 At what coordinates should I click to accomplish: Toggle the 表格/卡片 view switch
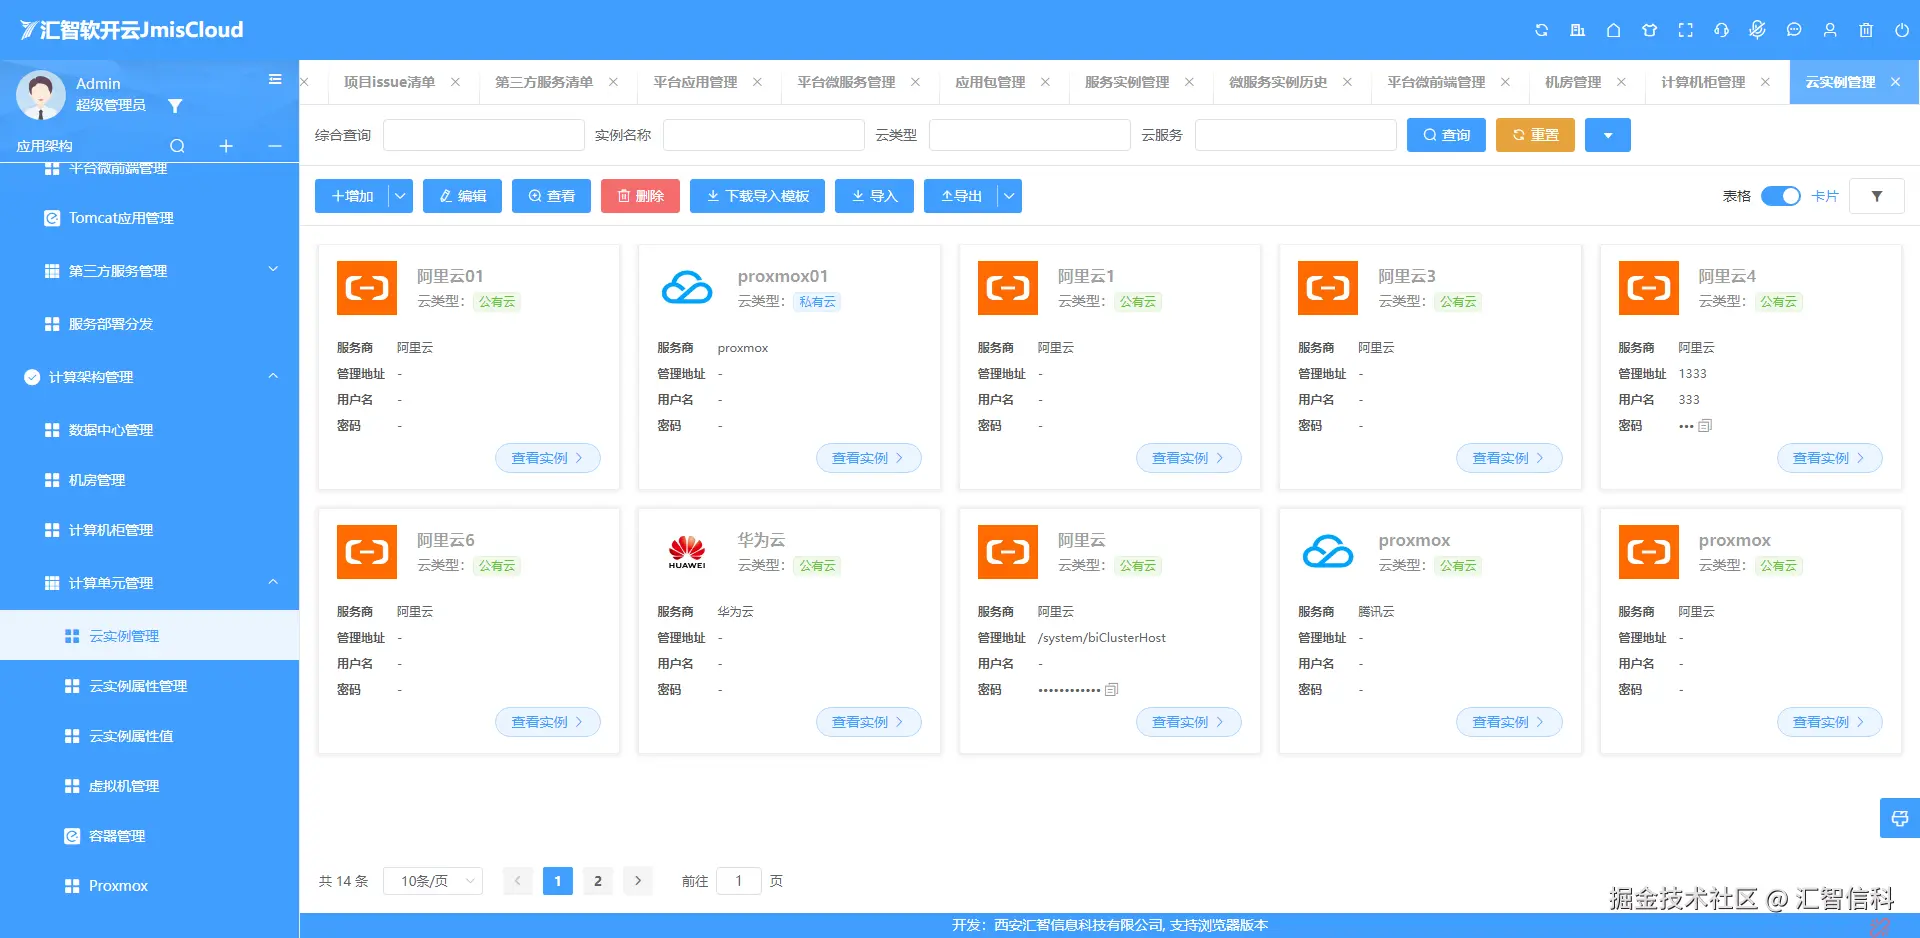[1780, 196]
